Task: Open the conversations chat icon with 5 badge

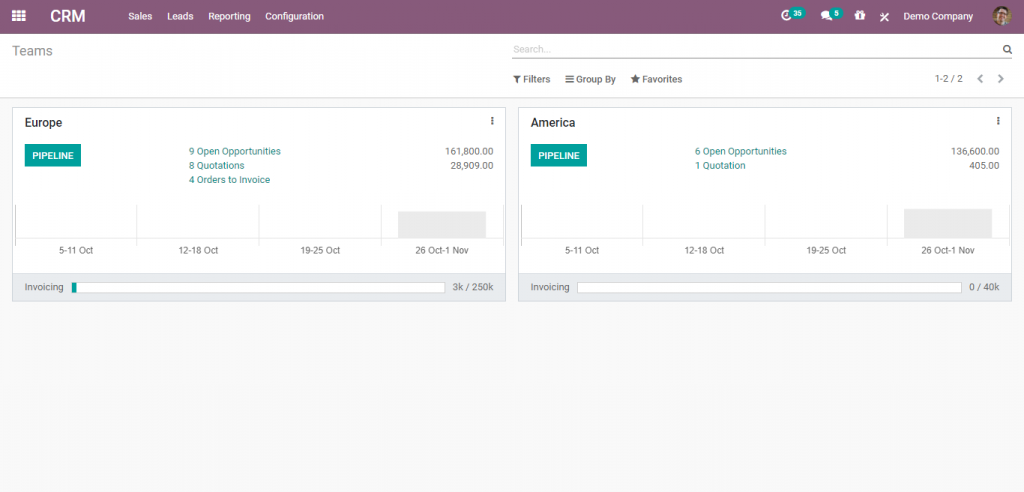Action: click(831, 14)
